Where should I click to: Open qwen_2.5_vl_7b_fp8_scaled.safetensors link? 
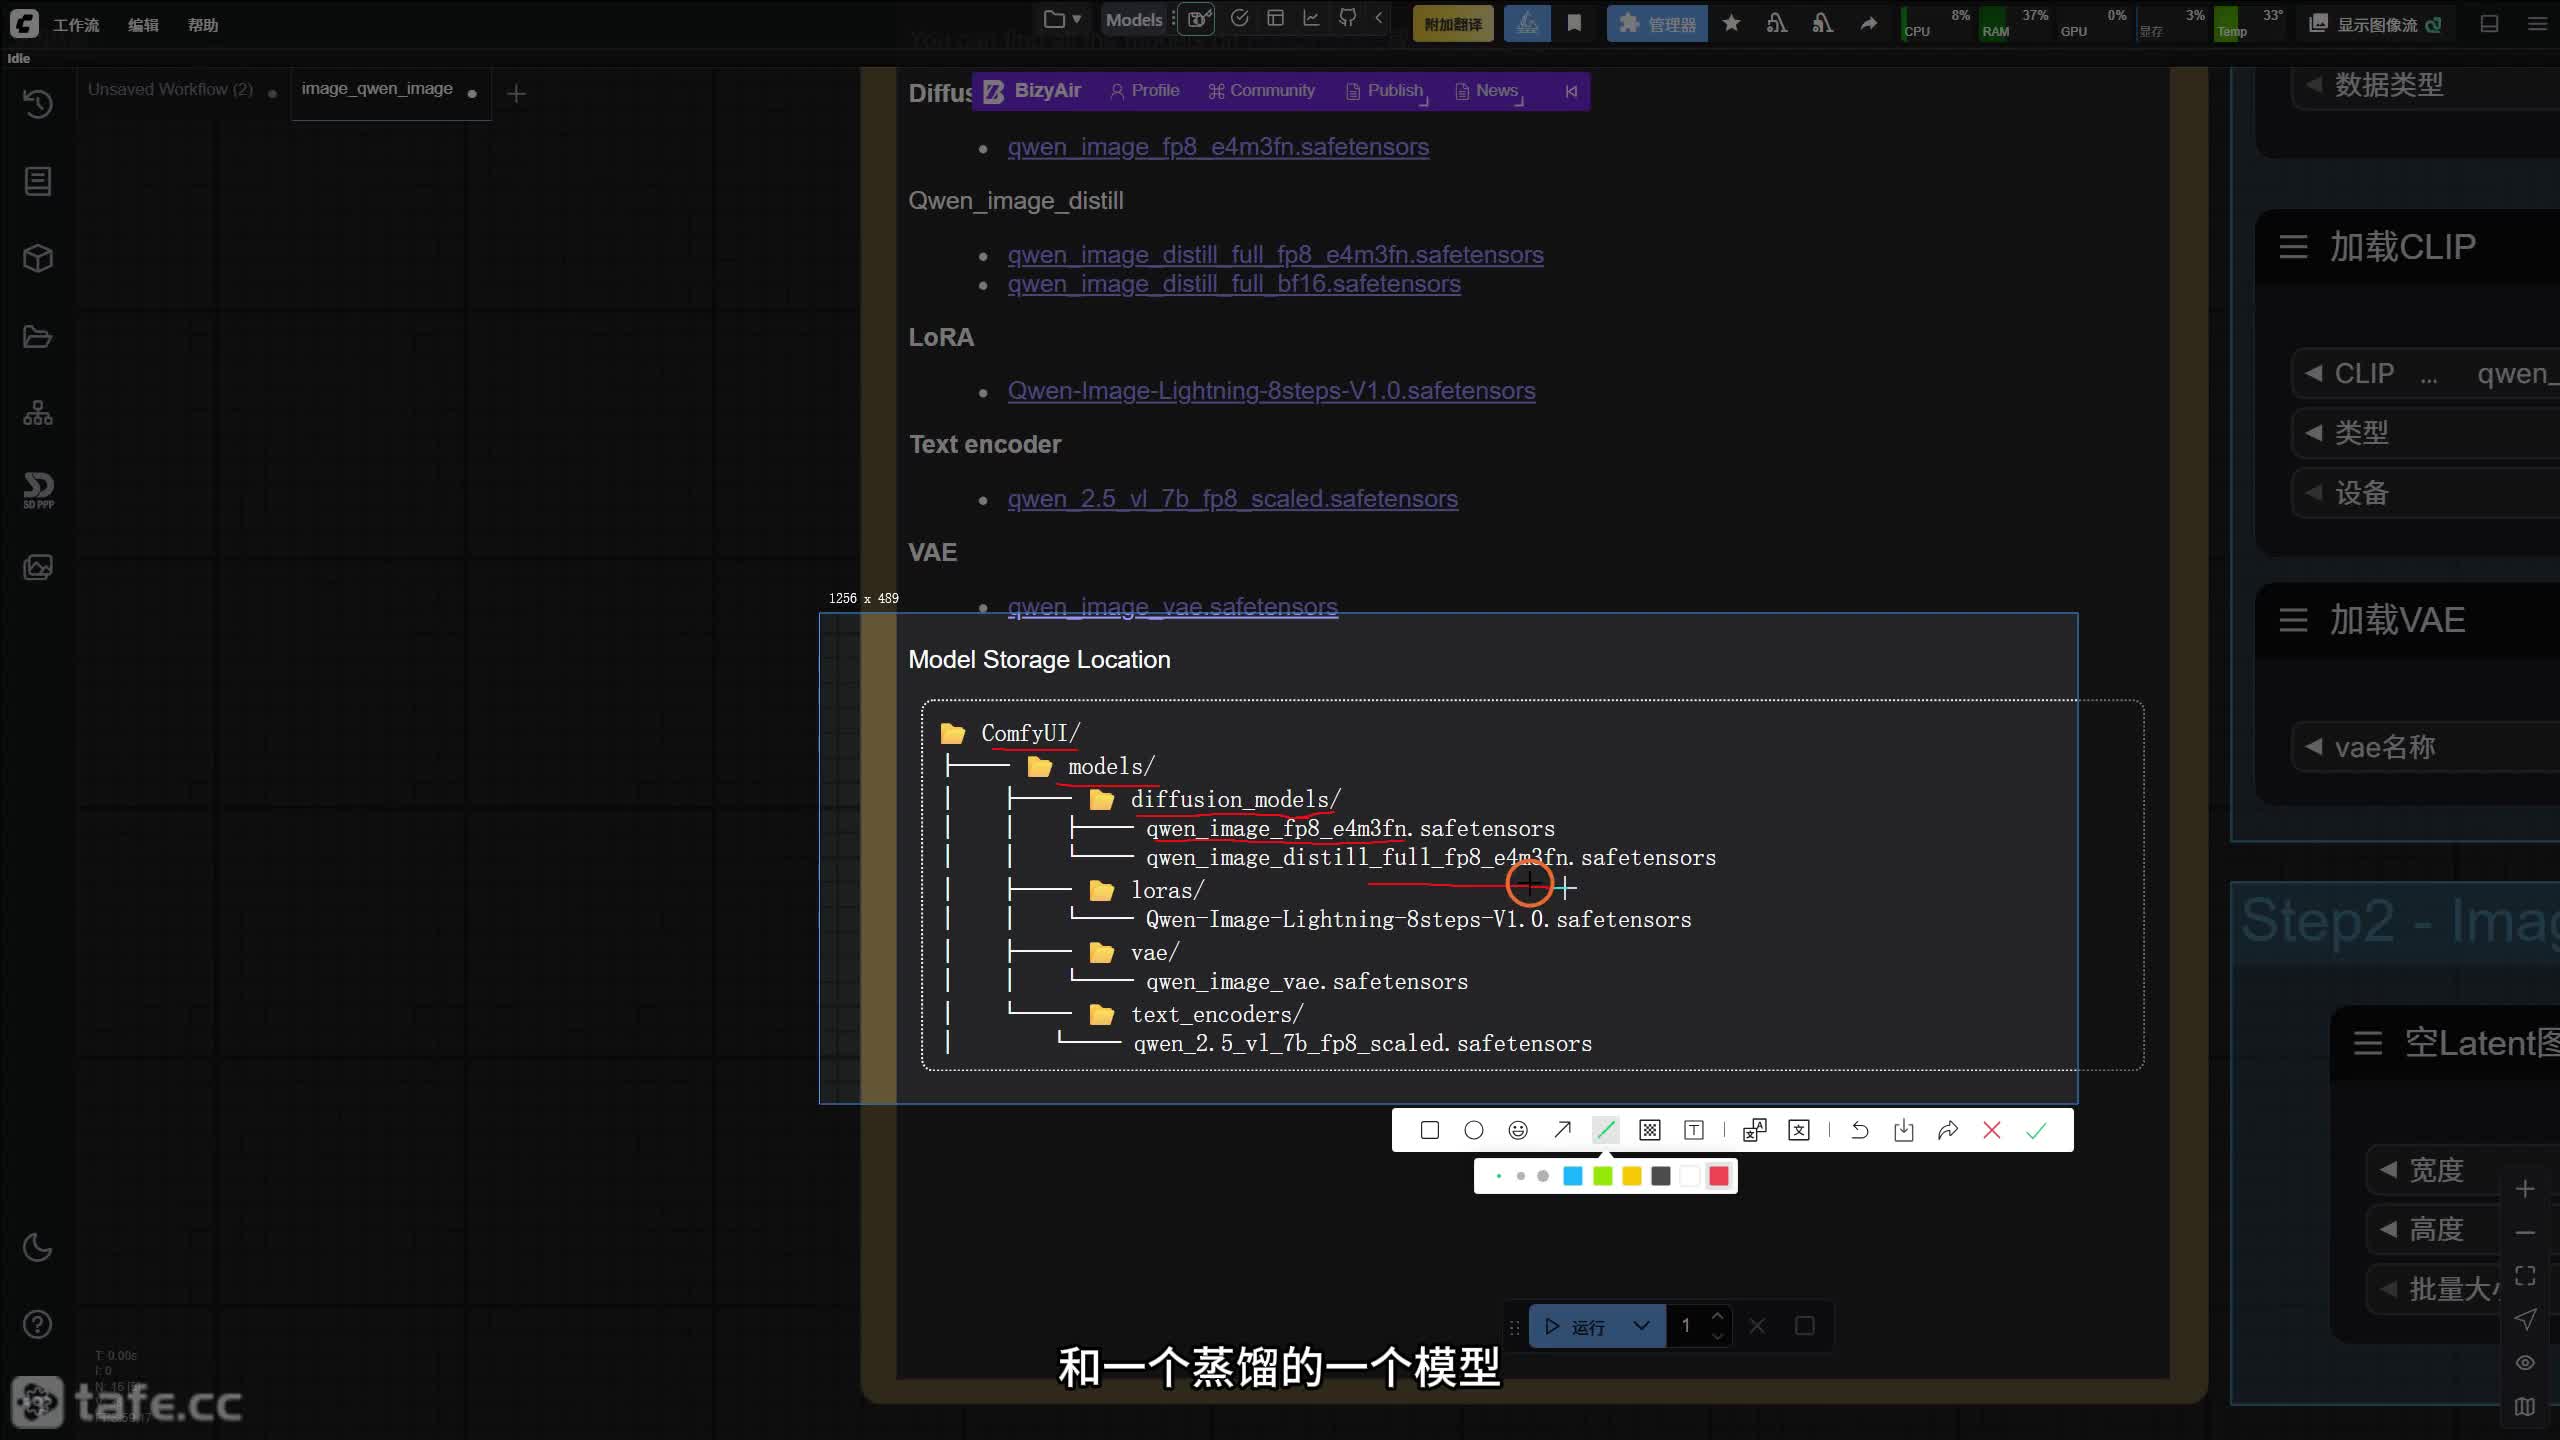[1232, 499]
